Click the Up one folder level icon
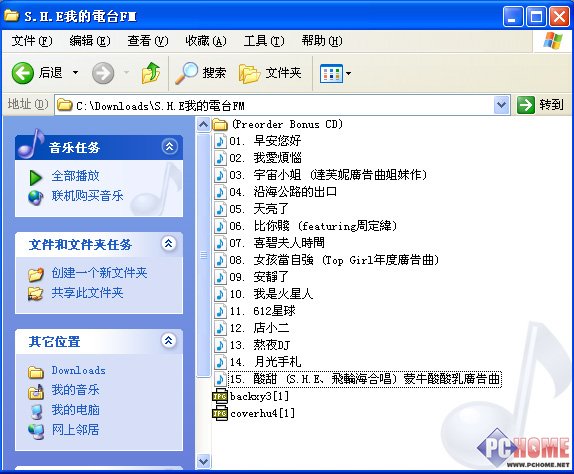The width and height of the screenshot is (574, 474). [x=151, y=73]
